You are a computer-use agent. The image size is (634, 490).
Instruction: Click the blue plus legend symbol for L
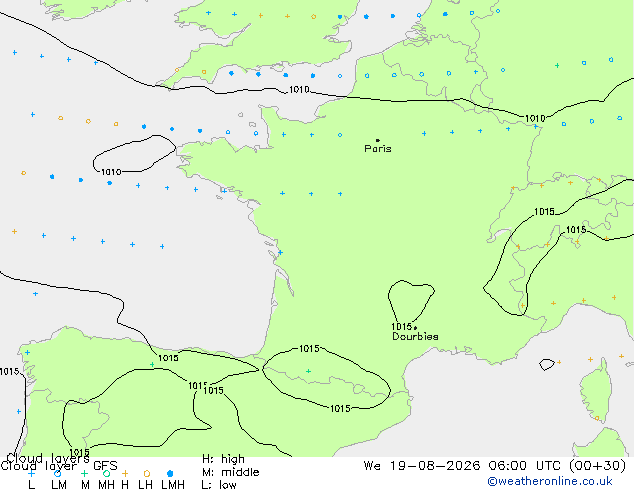click(x=31, y=473)
